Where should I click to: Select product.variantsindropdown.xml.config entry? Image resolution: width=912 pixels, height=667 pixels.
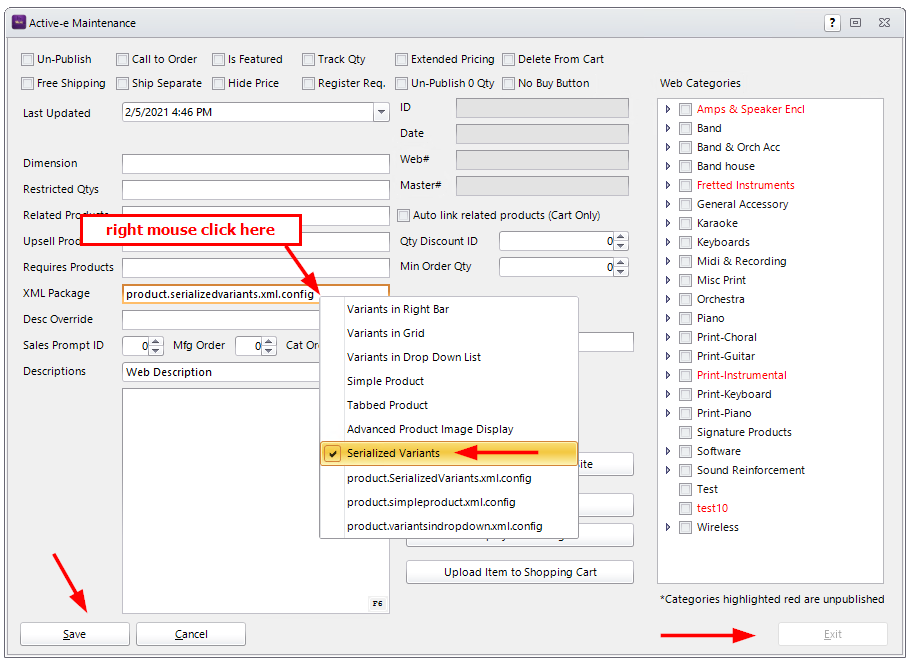click(x=449, y=526)
